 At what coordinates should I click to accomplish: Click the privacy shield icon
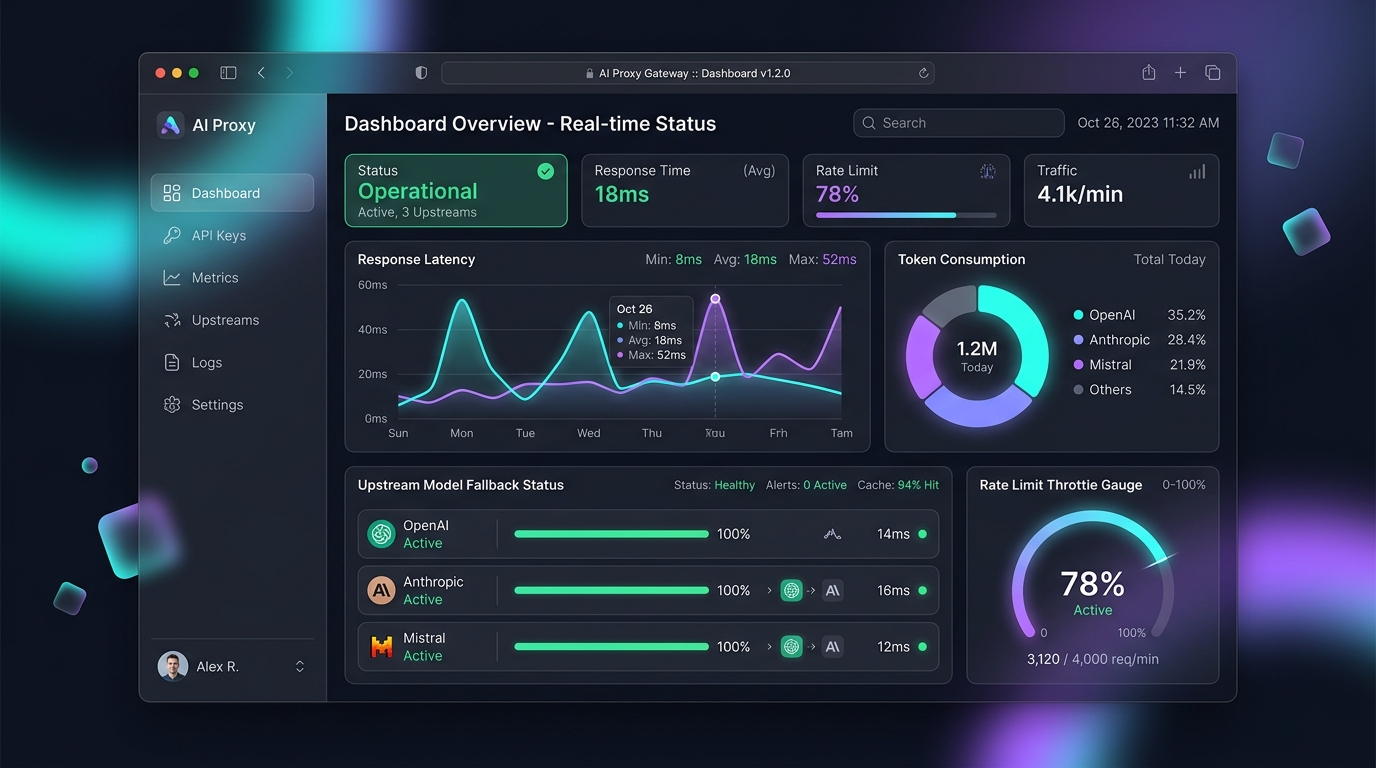(421, 73)
